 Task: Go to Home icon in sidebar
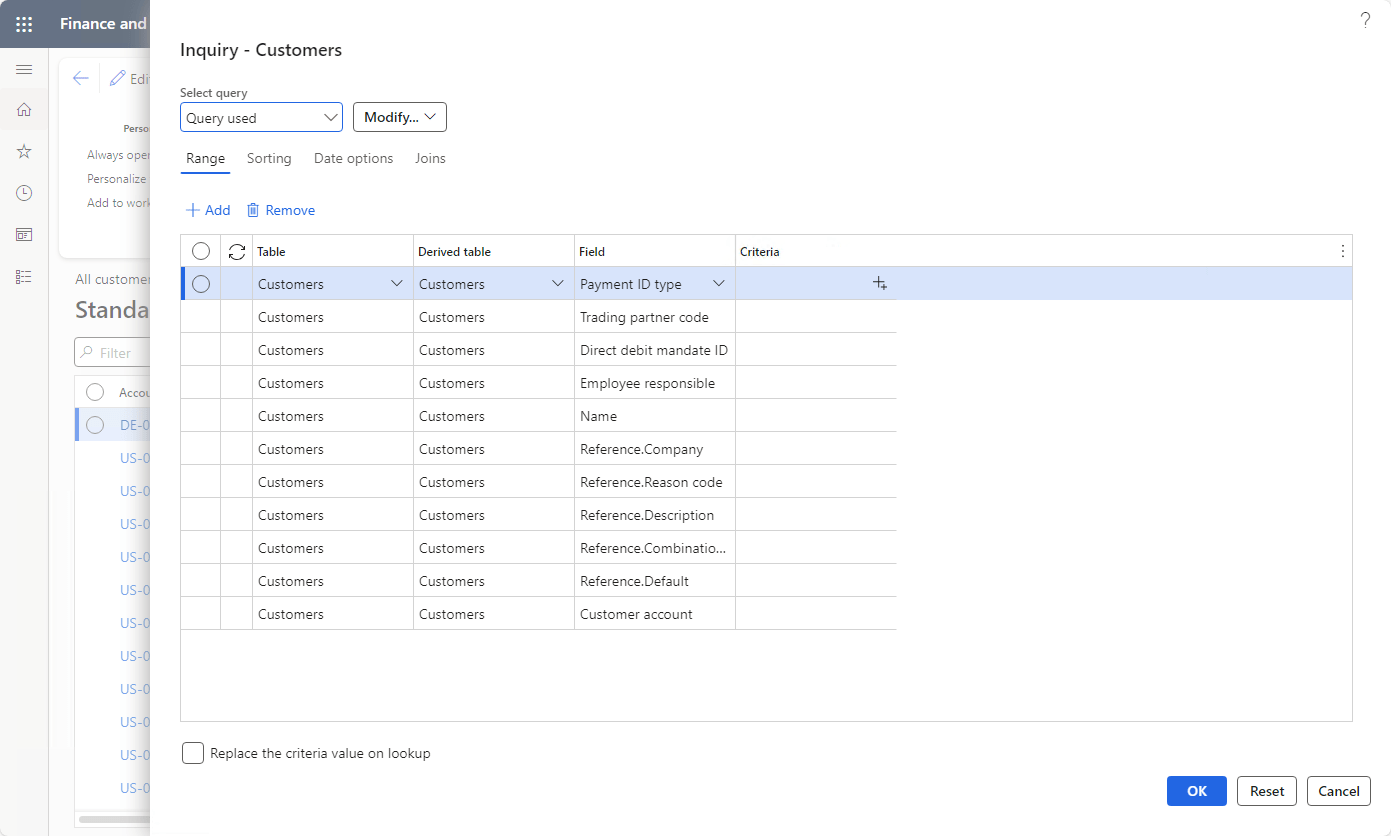(24, 110)
